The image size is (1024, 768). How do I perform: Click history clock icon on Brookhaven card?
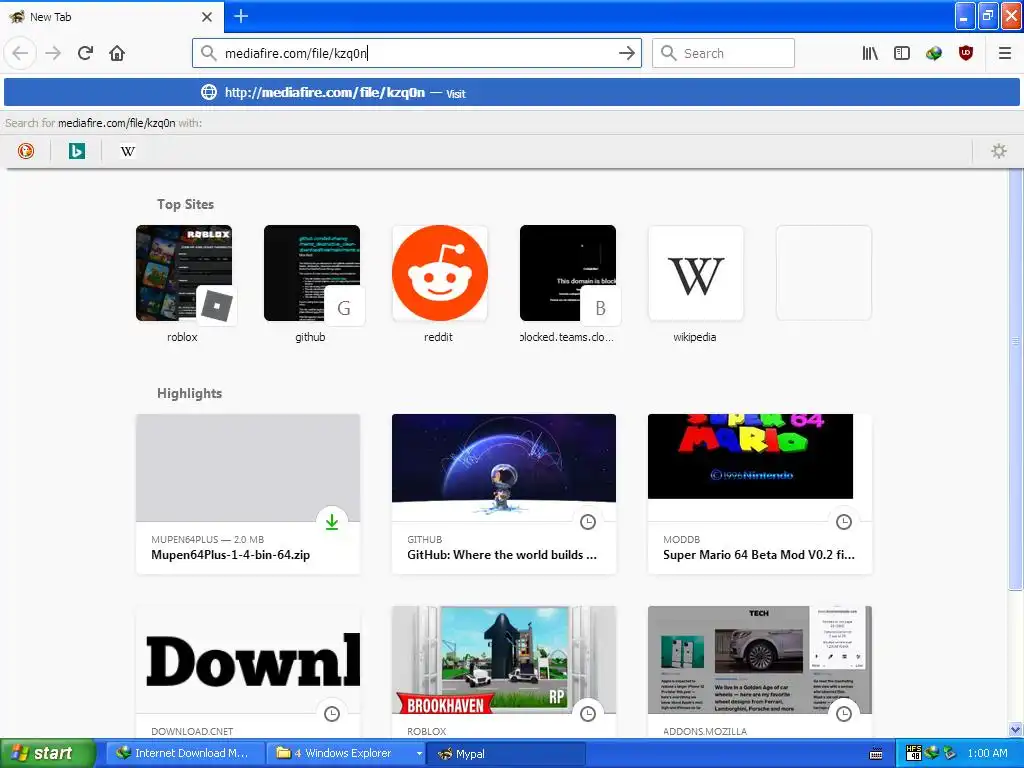coord(588,714)
